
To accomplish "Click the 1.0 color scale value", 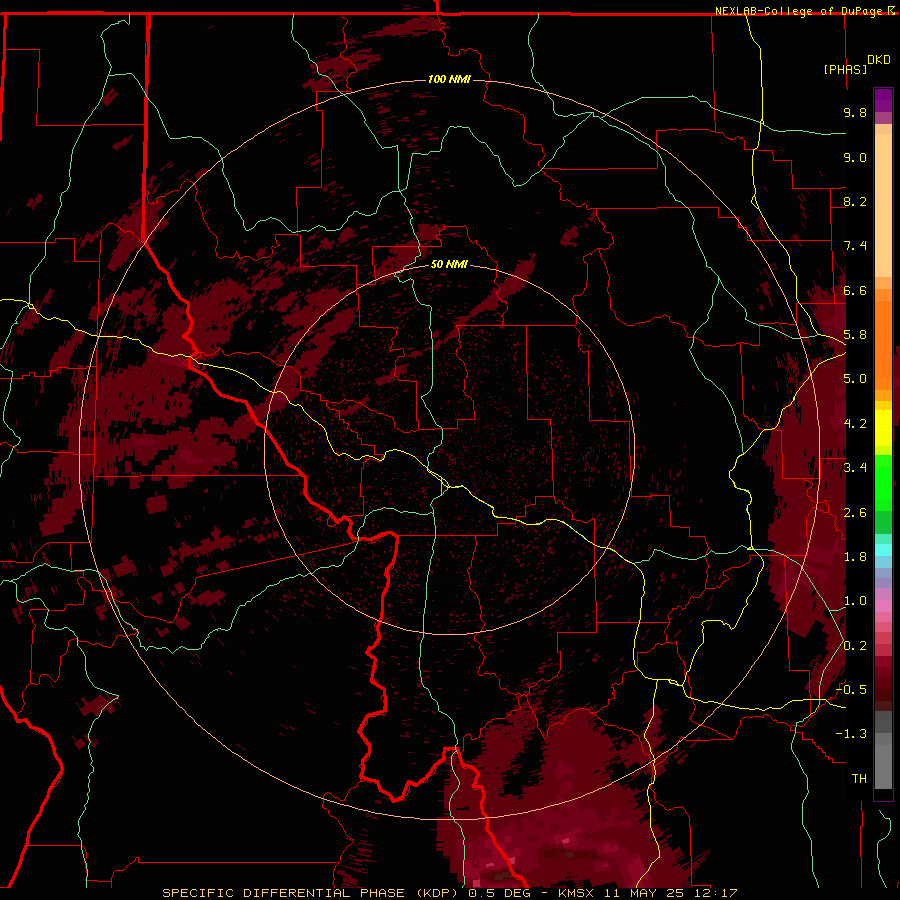I will tap(855, 601).
